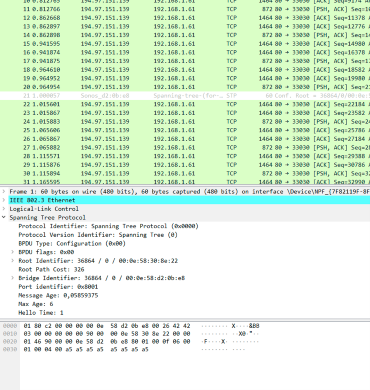
Task: Expand the Logical-Link Control node
Action: click(x=4, y=209)
